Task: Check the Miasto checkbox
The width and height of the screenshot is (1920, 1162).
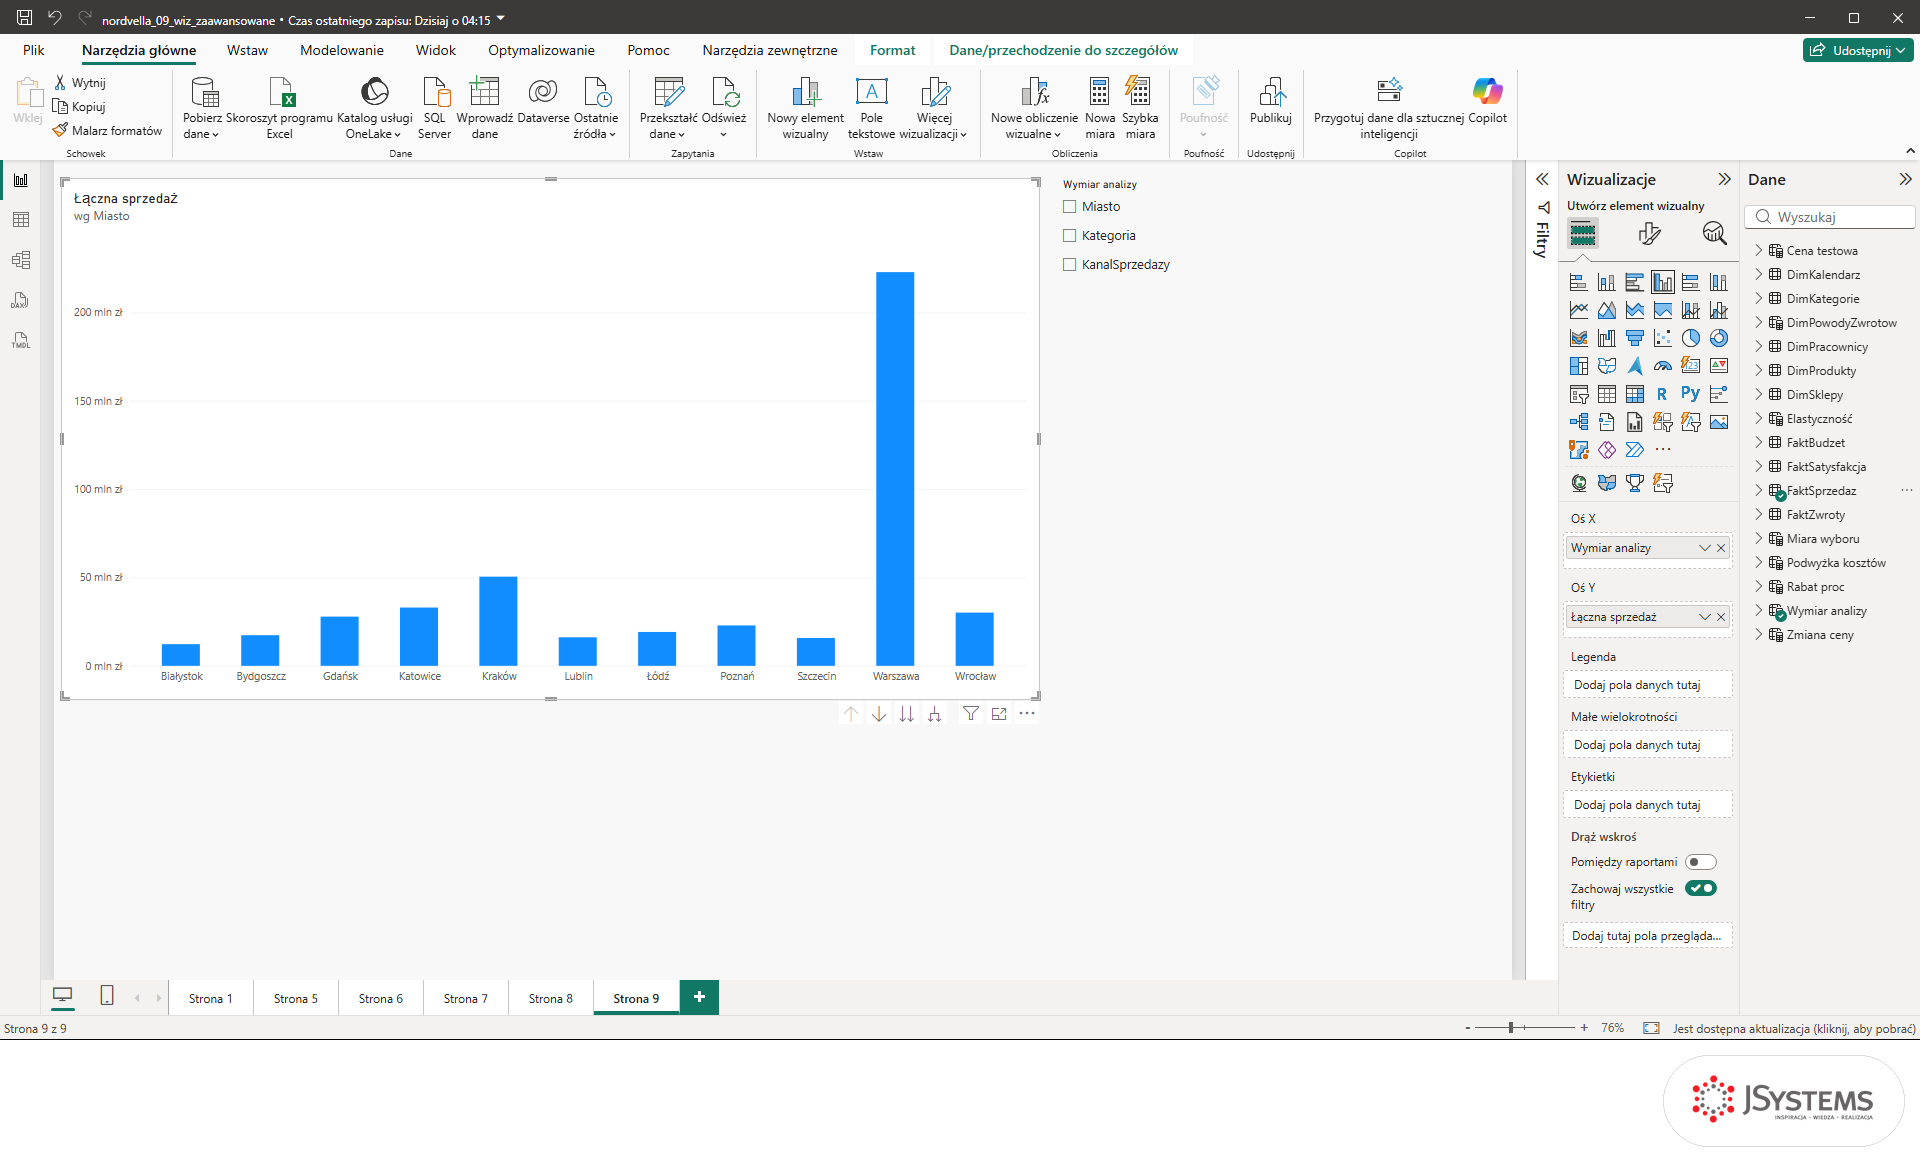Action: click(1069, 206)
